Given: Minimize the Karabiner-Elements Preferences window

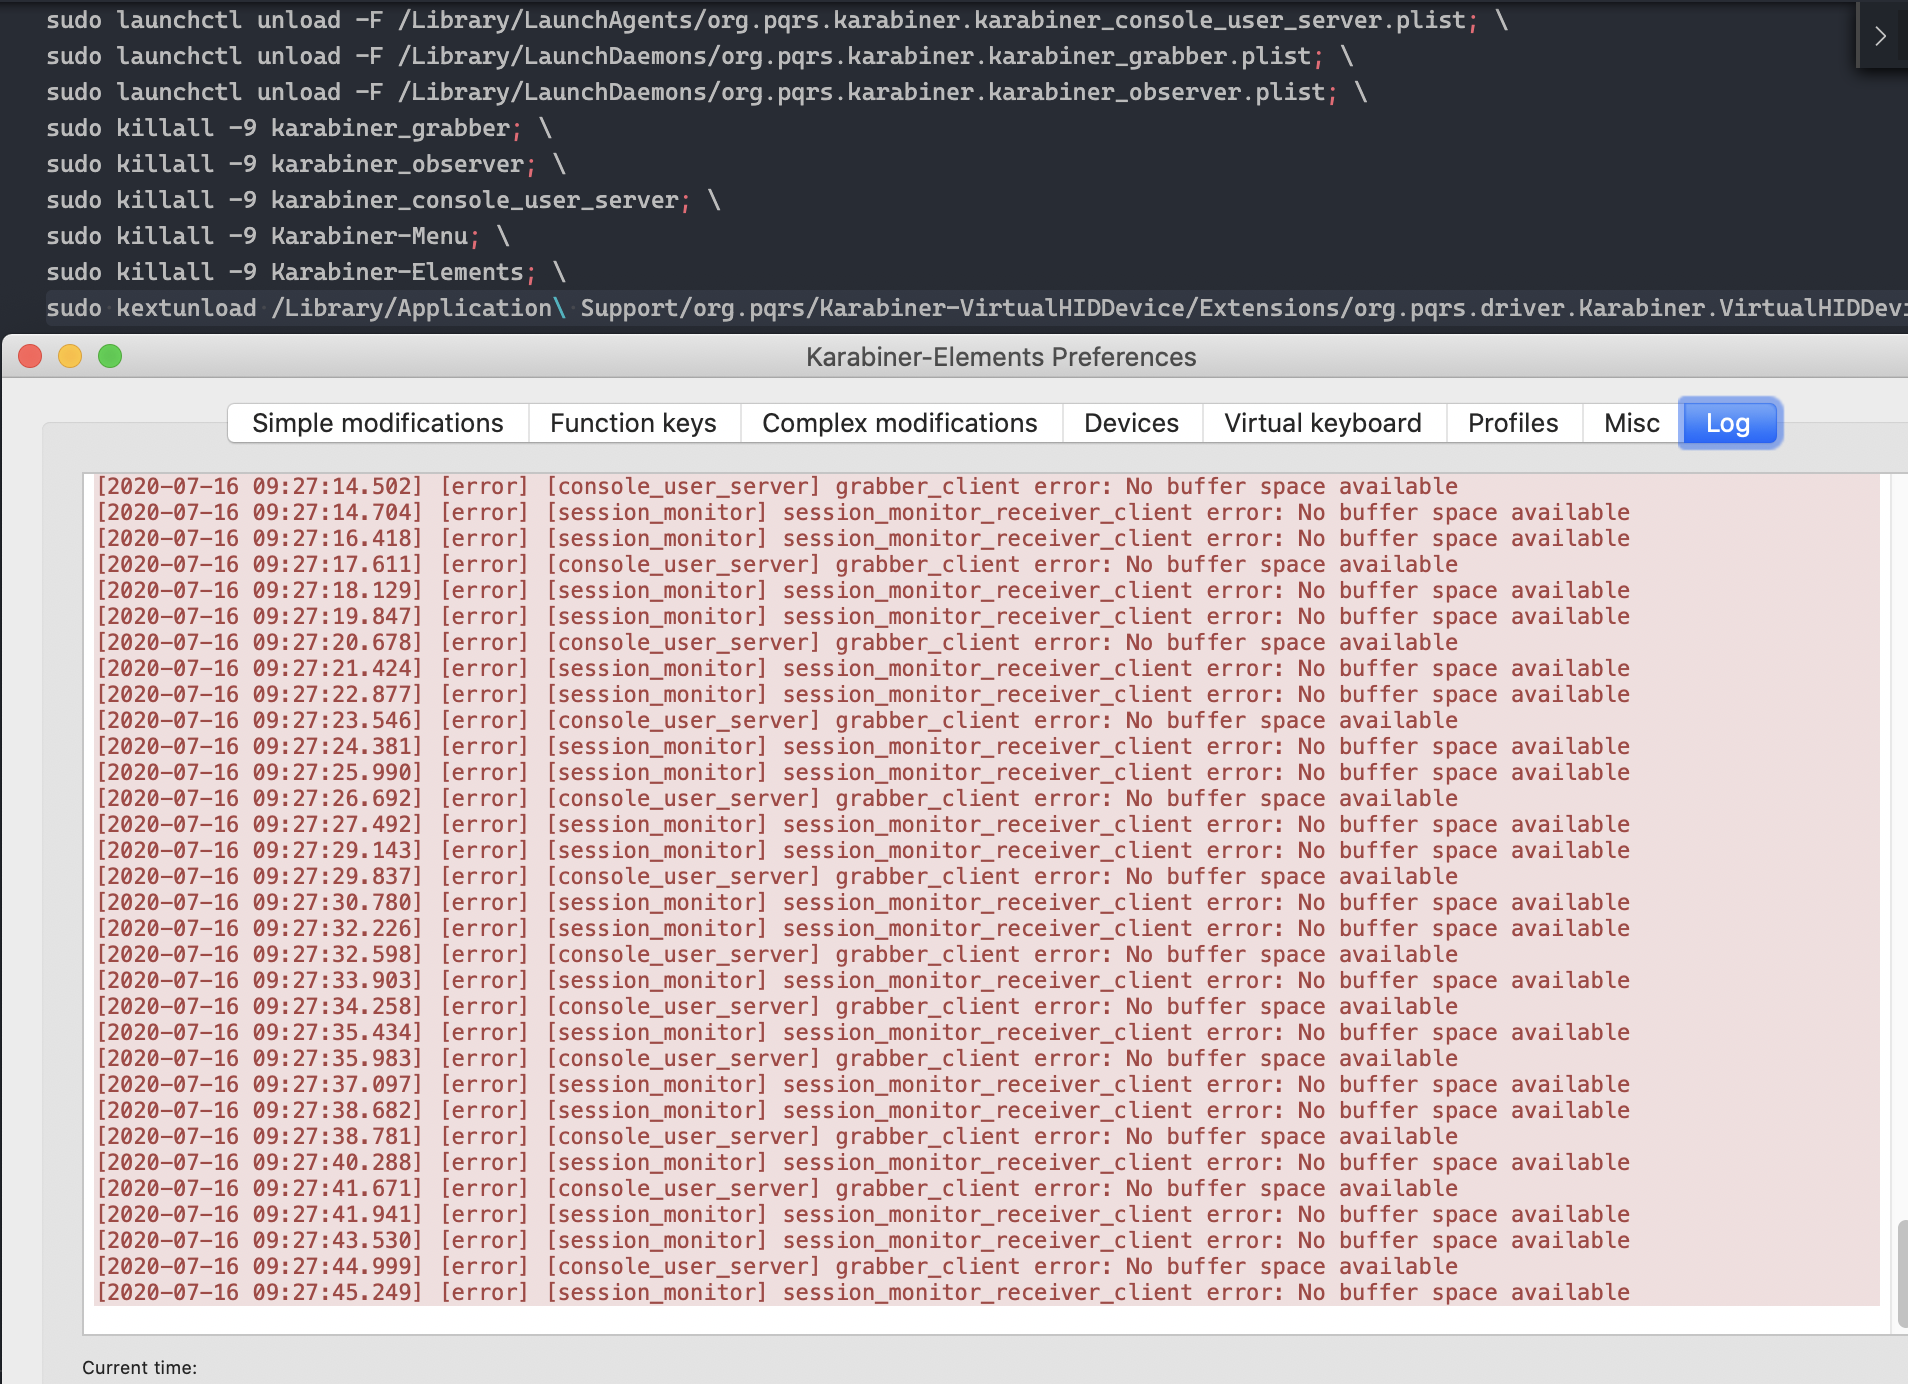Looking at the screenshot, I should pos(70,356).
